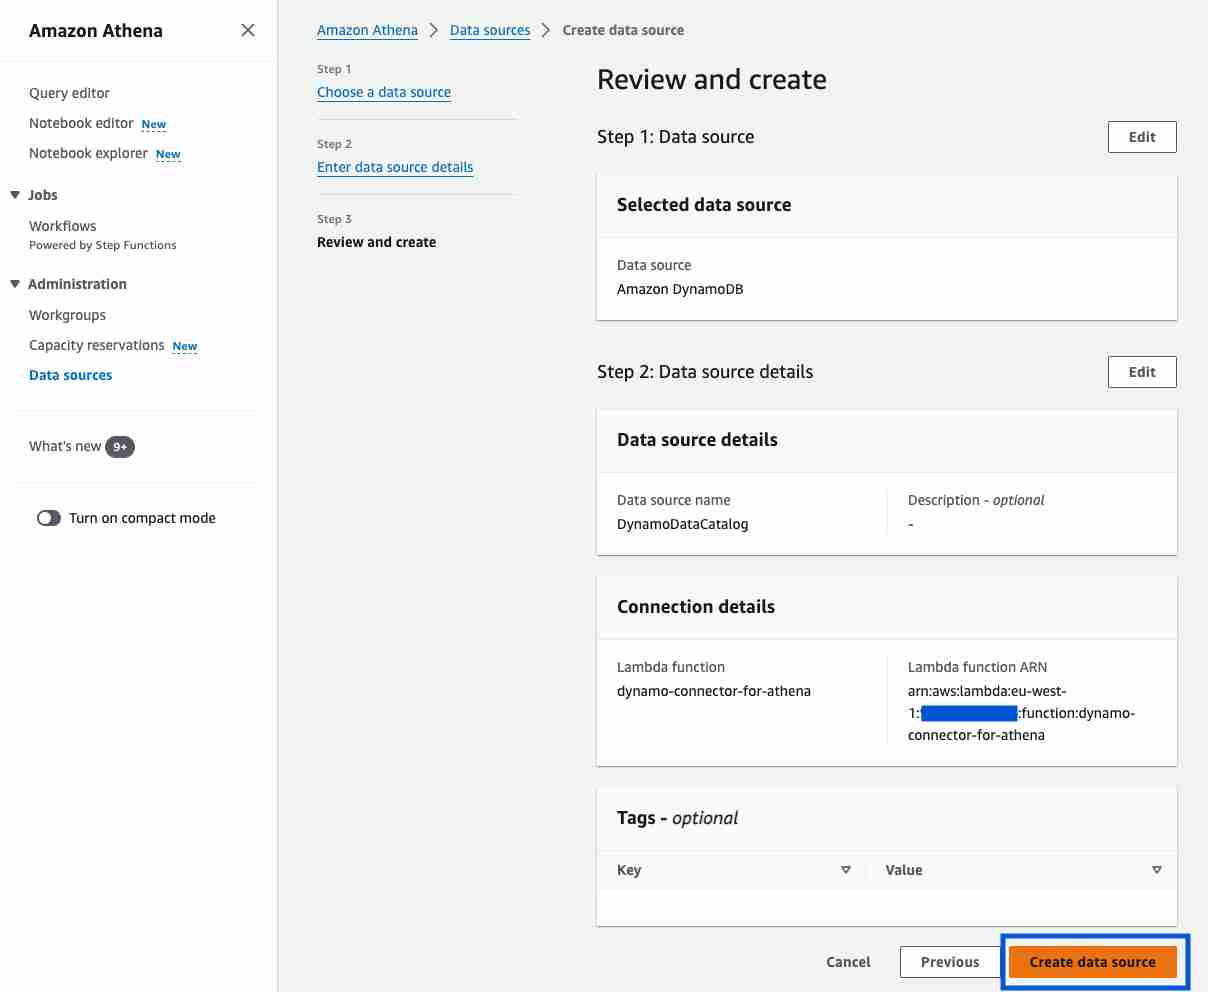Open Query editor in the sidebar
The height and width of the screenshot is (992, 1208).
point(69,93)
